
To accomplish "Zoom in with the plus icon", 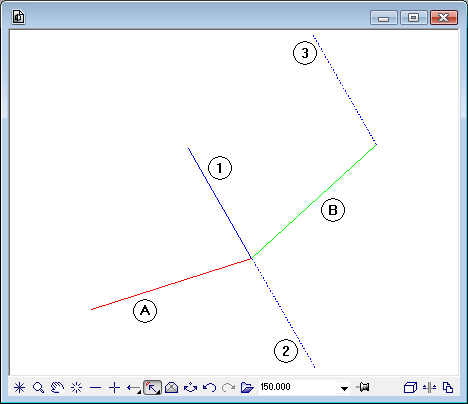I will coord(114,388).
